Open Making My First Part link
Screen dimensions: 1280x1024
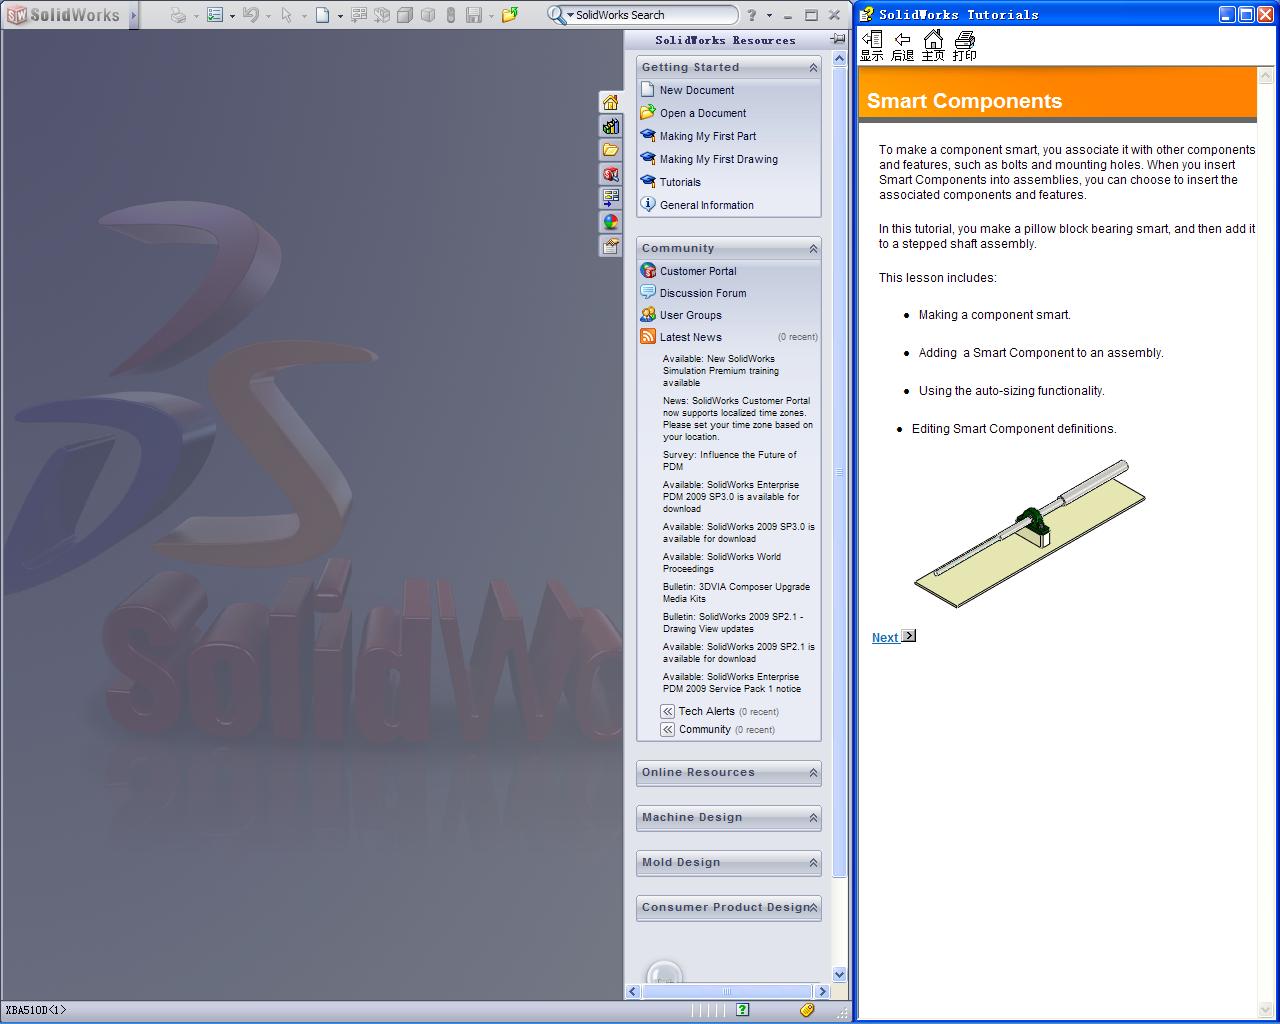708,136
